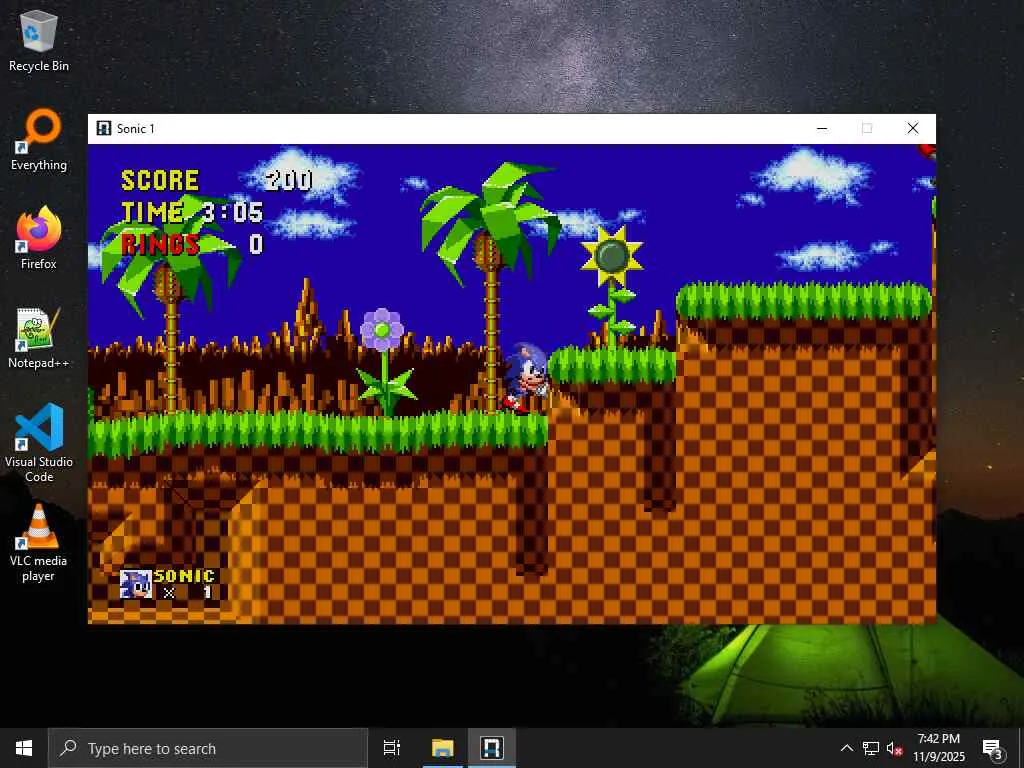The image size is (1024, 768).
Task: Open muted volume tray icon
Action: (895, 748)
